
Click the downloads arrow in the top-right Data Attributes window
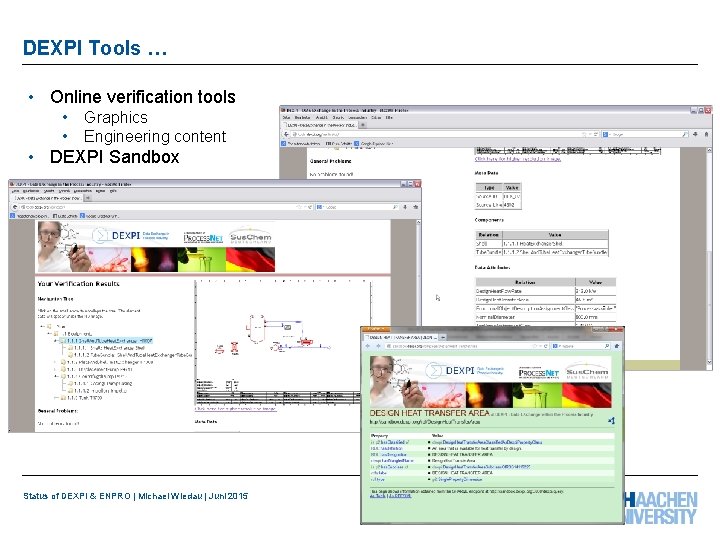pos(695,134)
